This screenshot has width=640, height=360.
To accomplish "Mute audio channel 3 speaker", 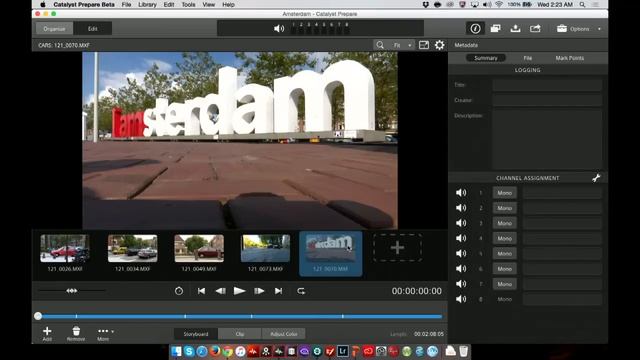I will 461,223.
